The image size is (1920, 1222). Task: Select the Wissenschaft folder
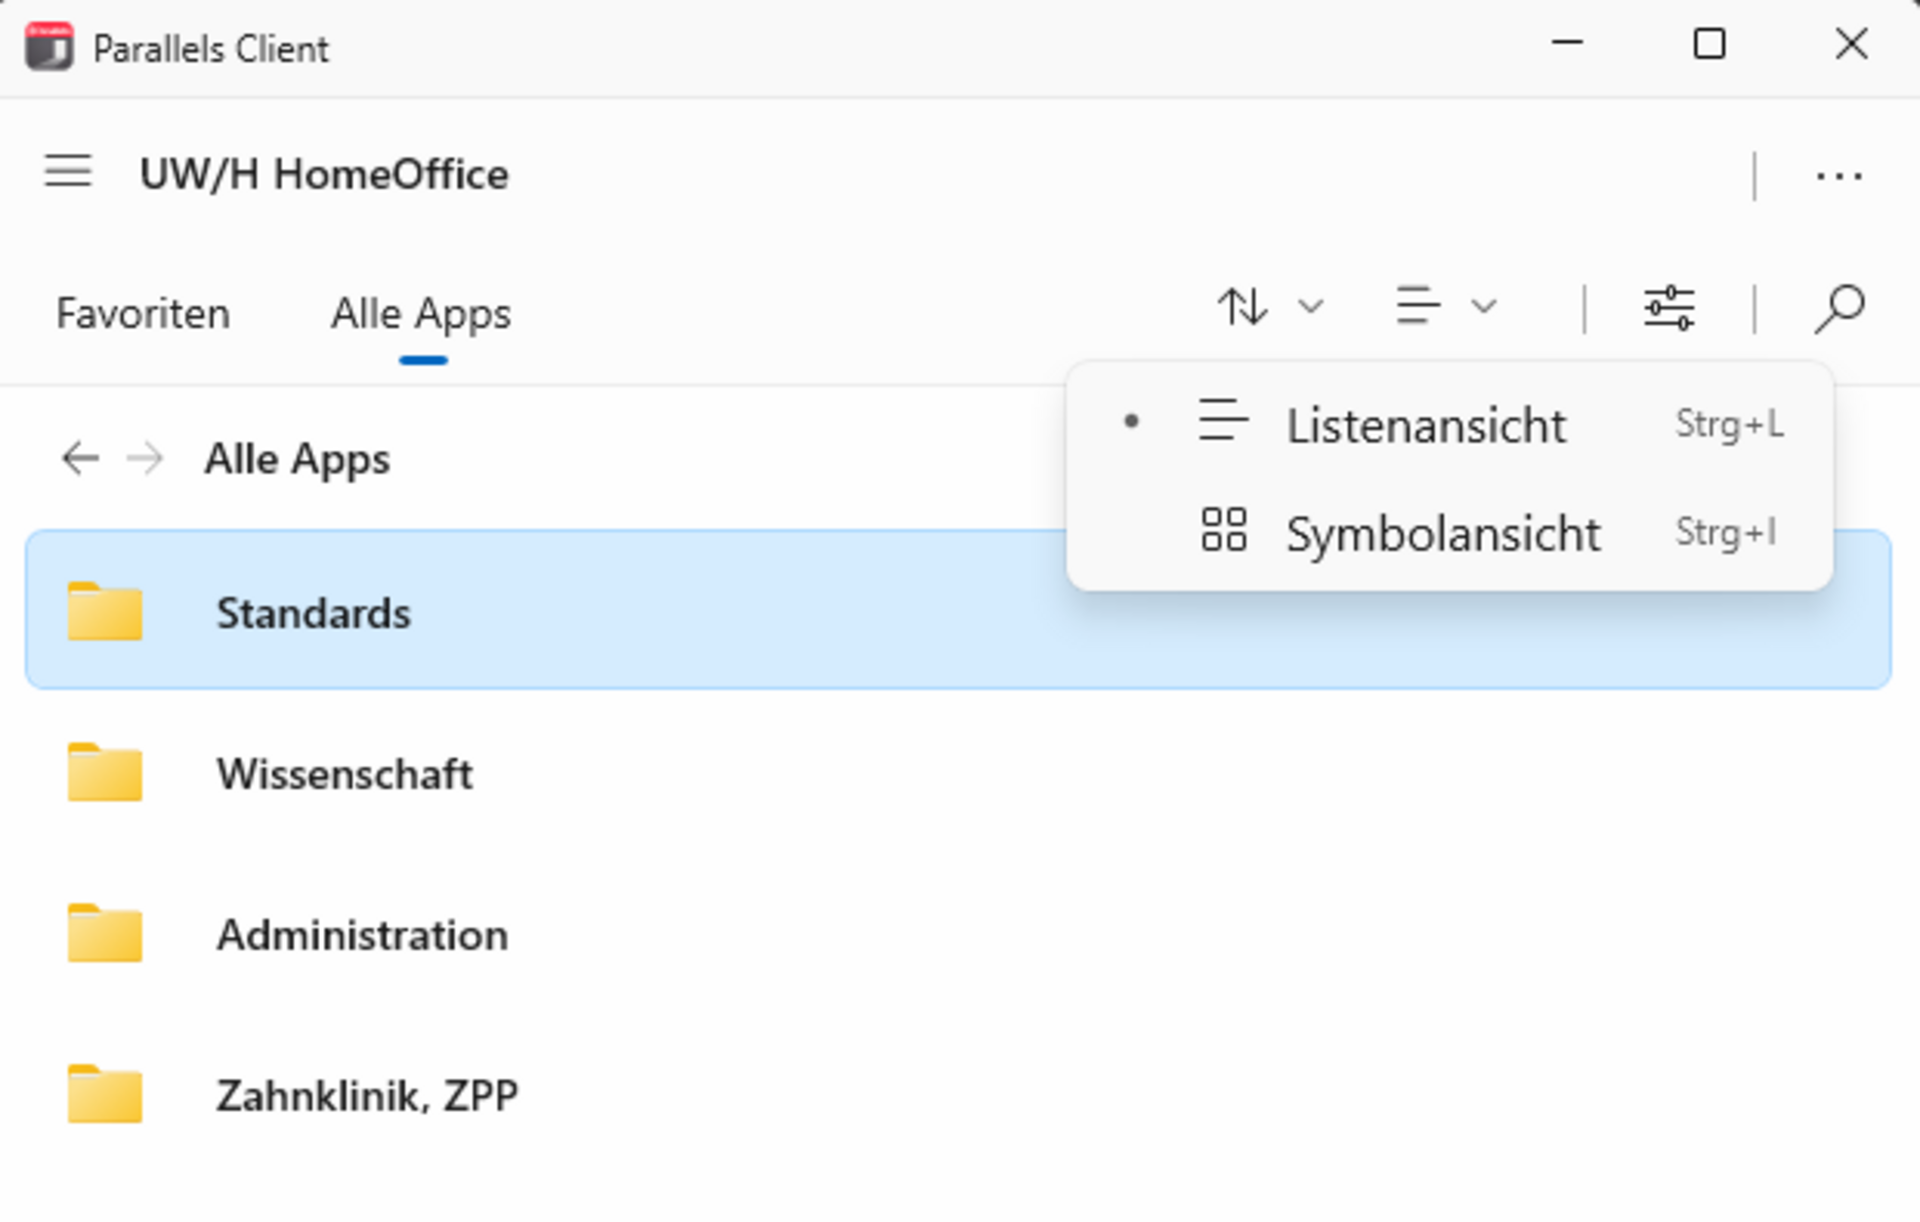pos(958,773)
